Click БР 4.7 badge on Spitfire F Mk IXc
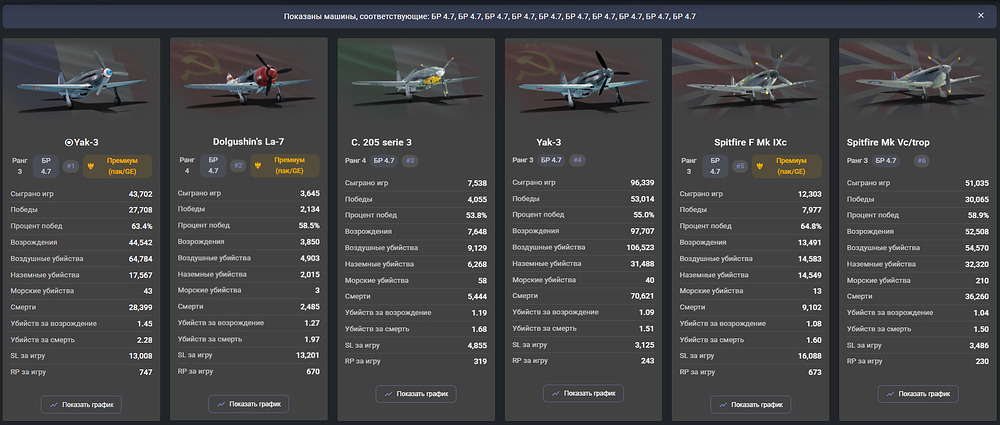 click(715, 166)
